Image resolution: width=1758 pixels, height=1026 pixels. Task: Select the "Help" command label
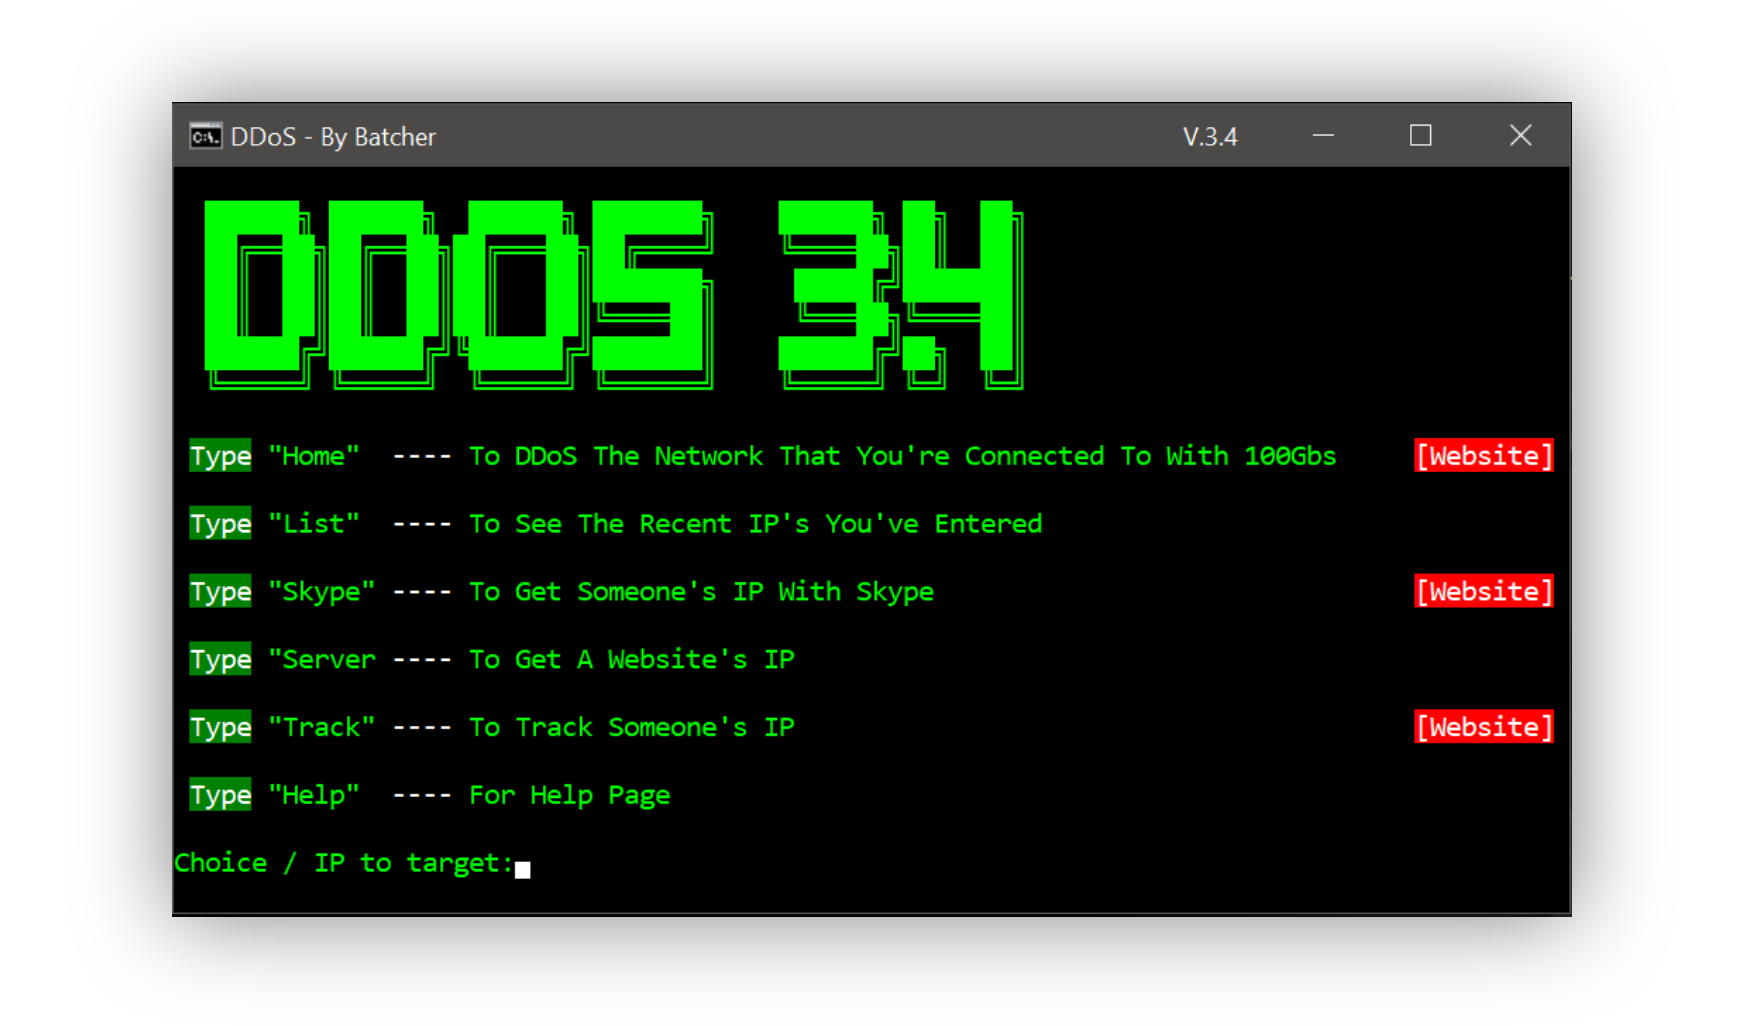click(x=314, y=795)
